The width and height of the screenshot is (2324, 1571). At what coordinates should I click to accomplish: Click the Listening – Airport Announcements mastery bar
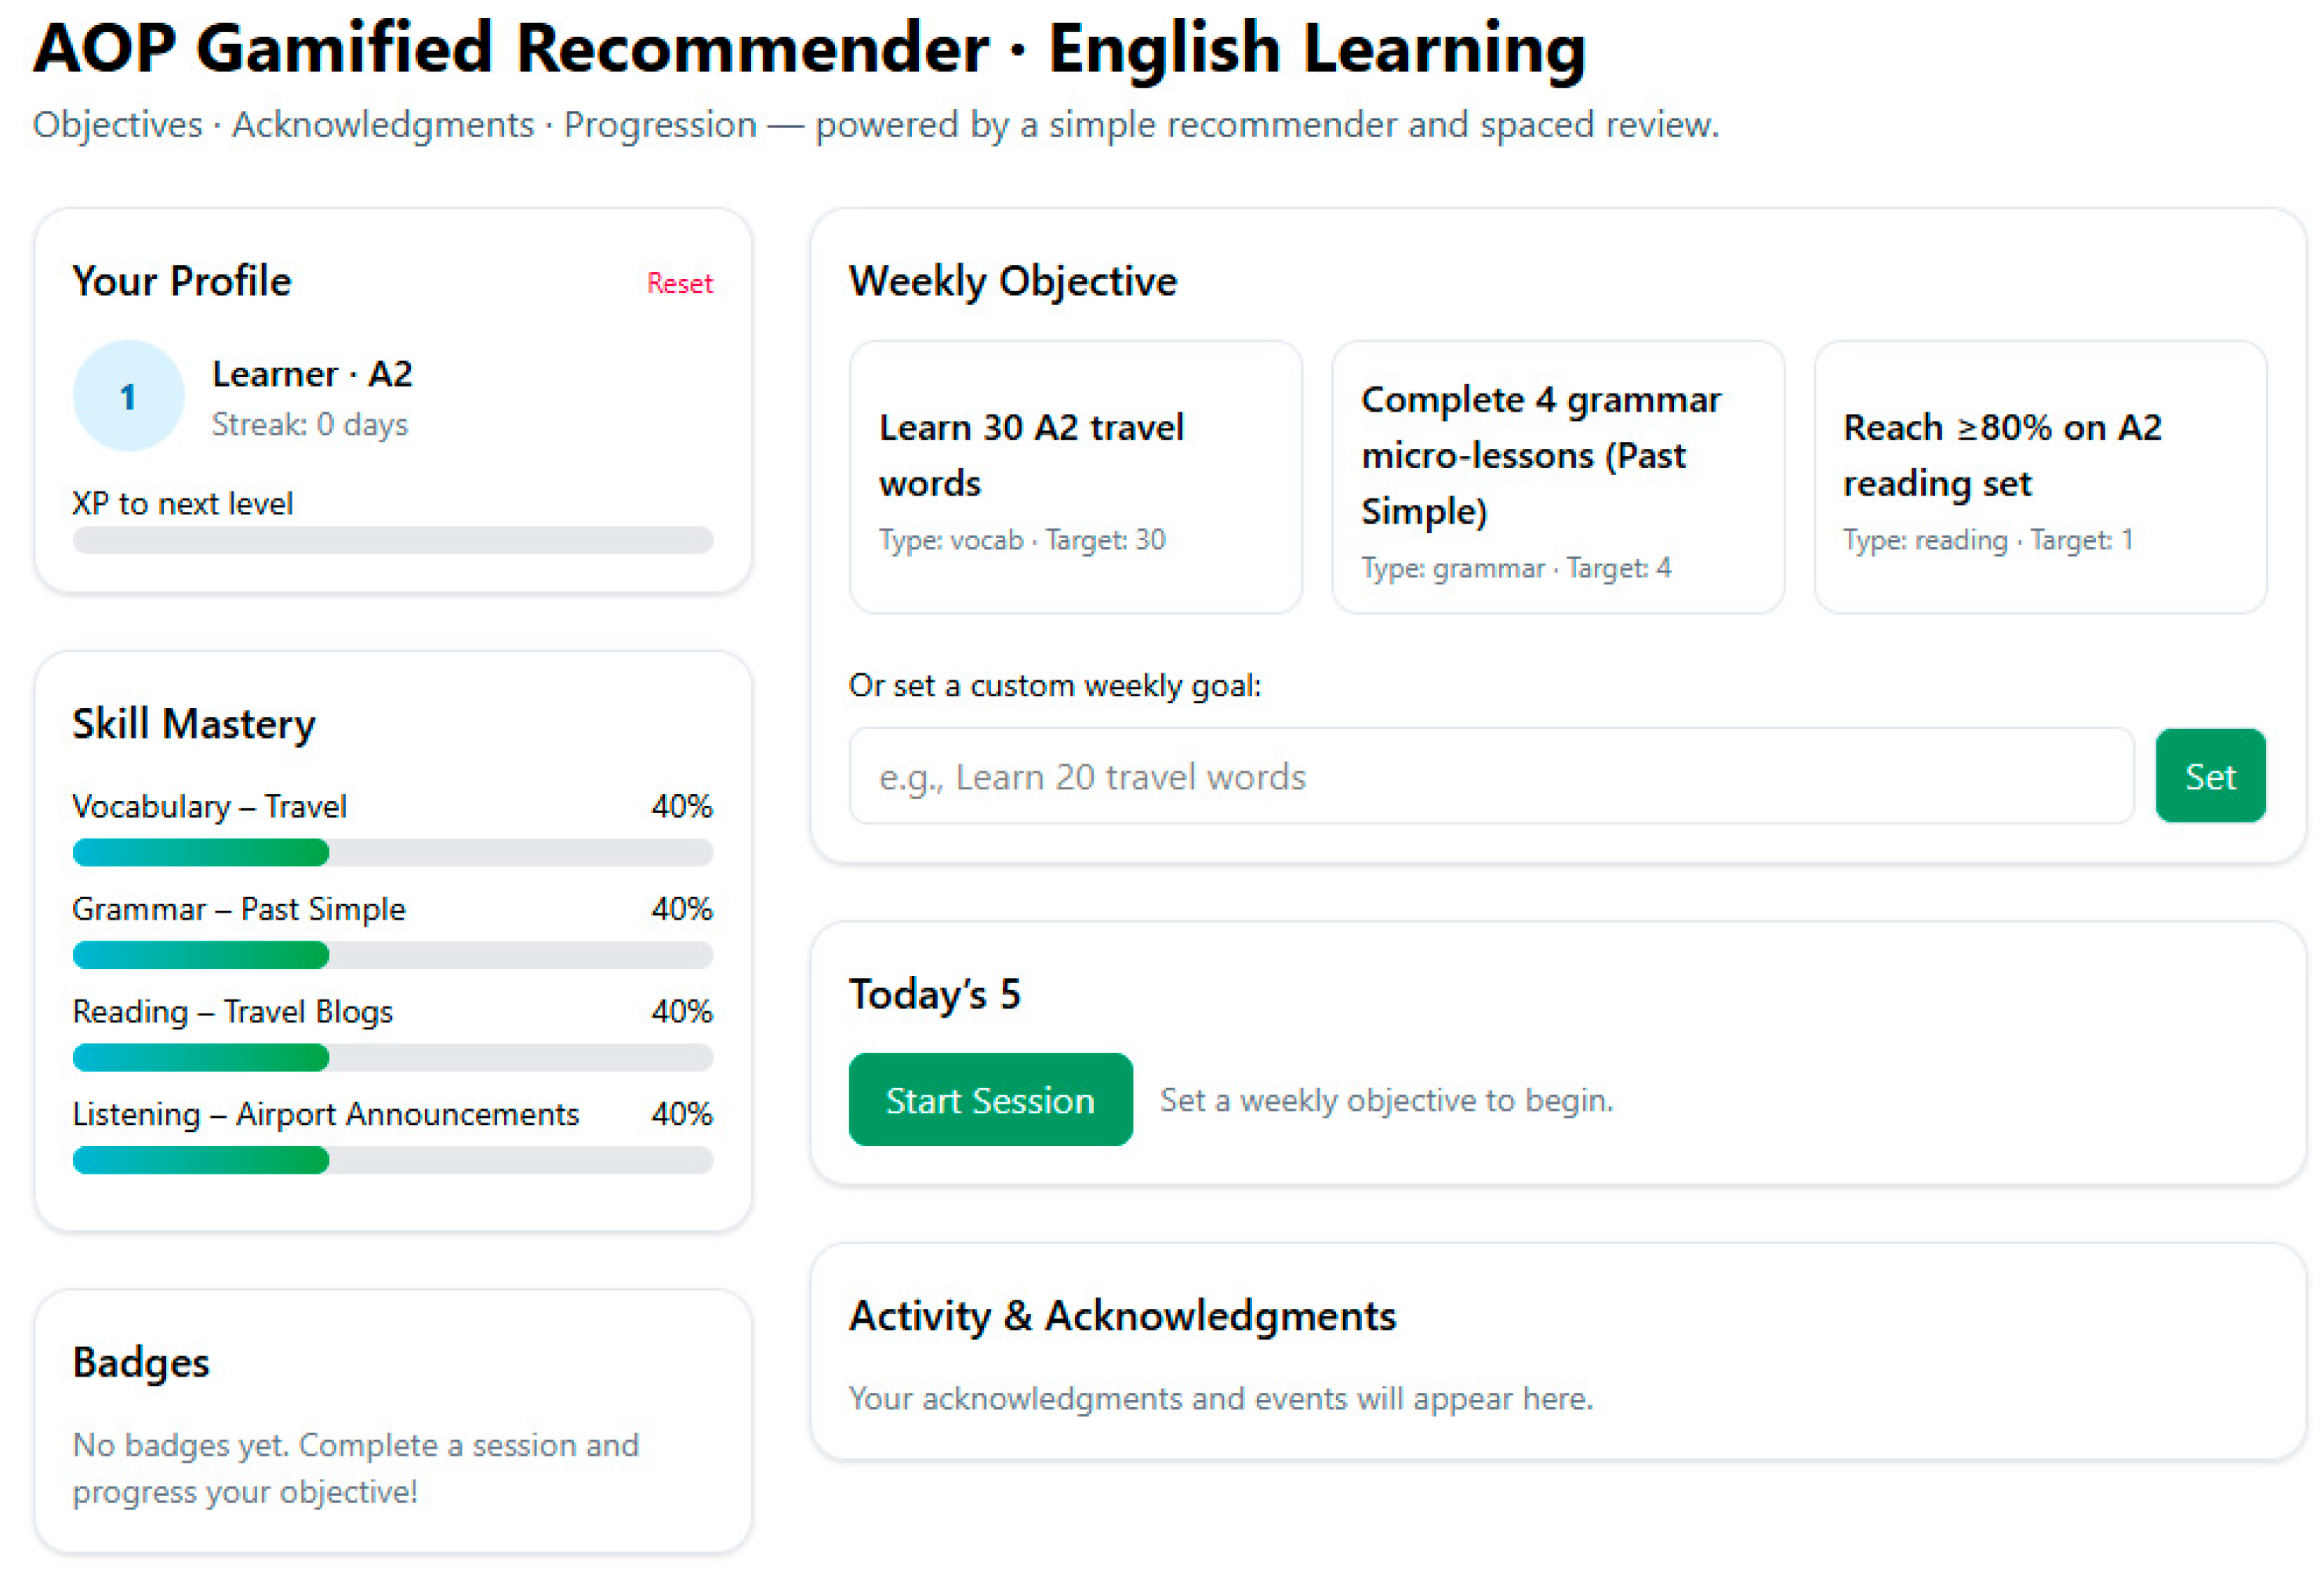(x=392, y=1160)
